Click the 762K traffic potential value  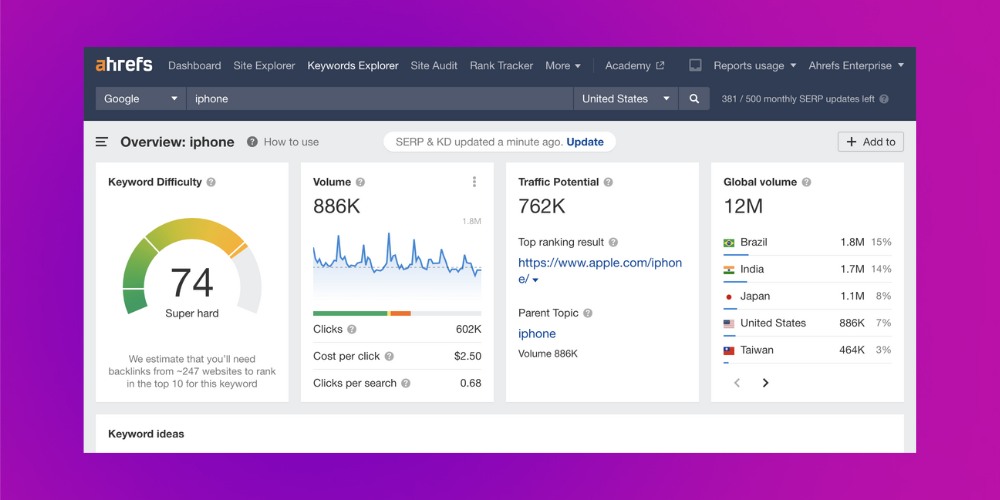coord(541,206)
